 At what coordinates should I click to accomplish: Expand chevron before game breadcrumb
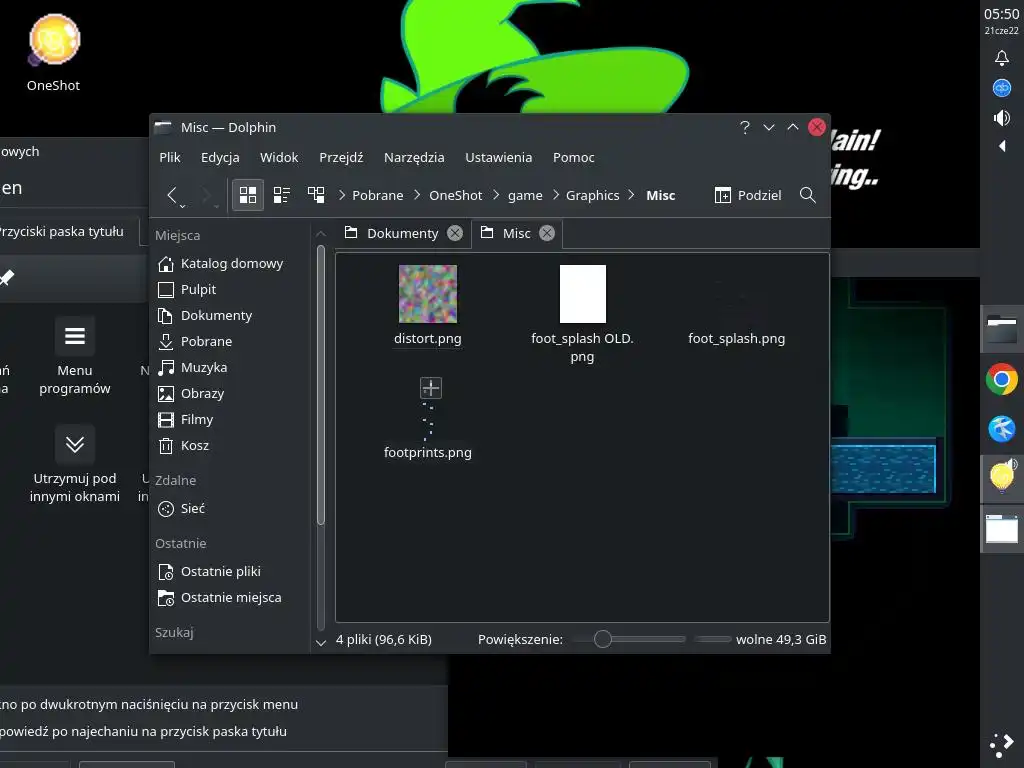(x=496, y=195)
